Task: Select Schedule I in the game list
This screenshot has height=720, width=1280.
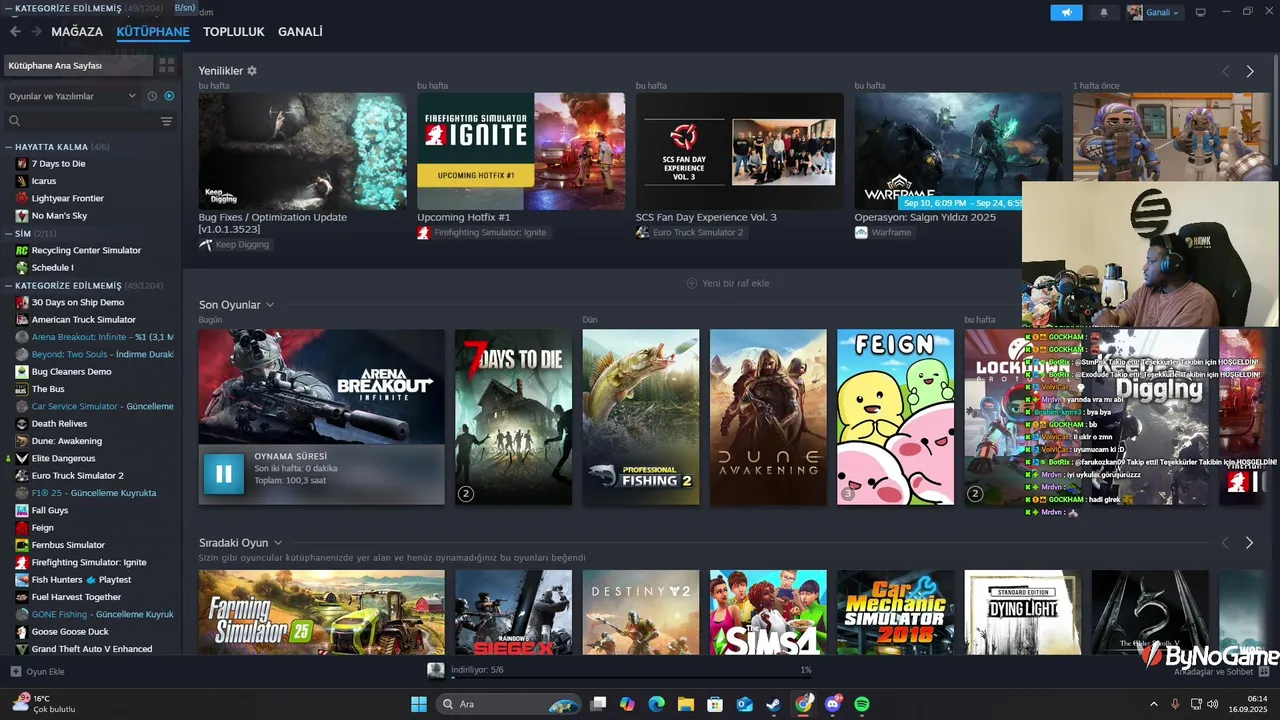Action: [x=52, y=267]
